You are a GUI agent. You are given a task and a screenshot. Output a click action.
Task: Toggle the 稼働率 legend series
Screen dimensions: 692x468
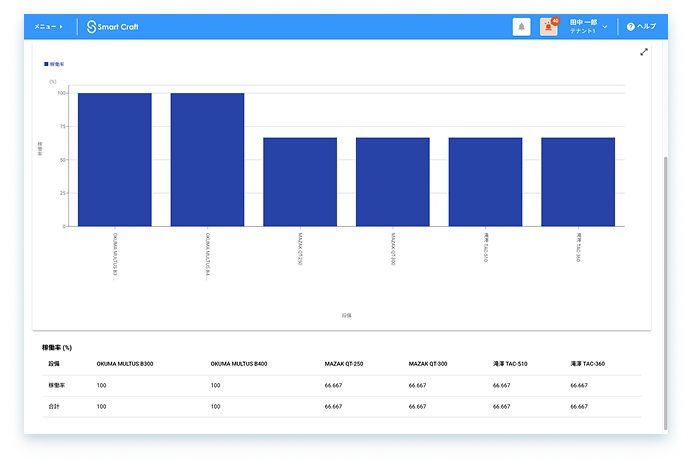coord(54,64)
